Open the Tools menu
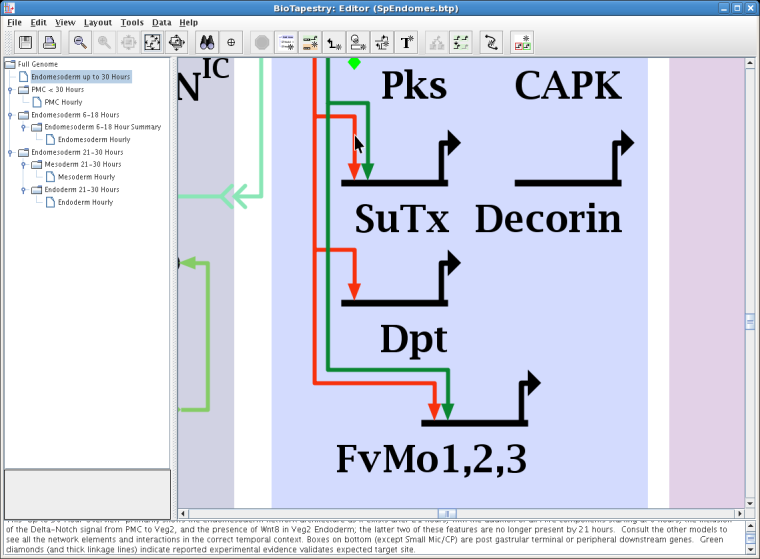 coord(131,22)
